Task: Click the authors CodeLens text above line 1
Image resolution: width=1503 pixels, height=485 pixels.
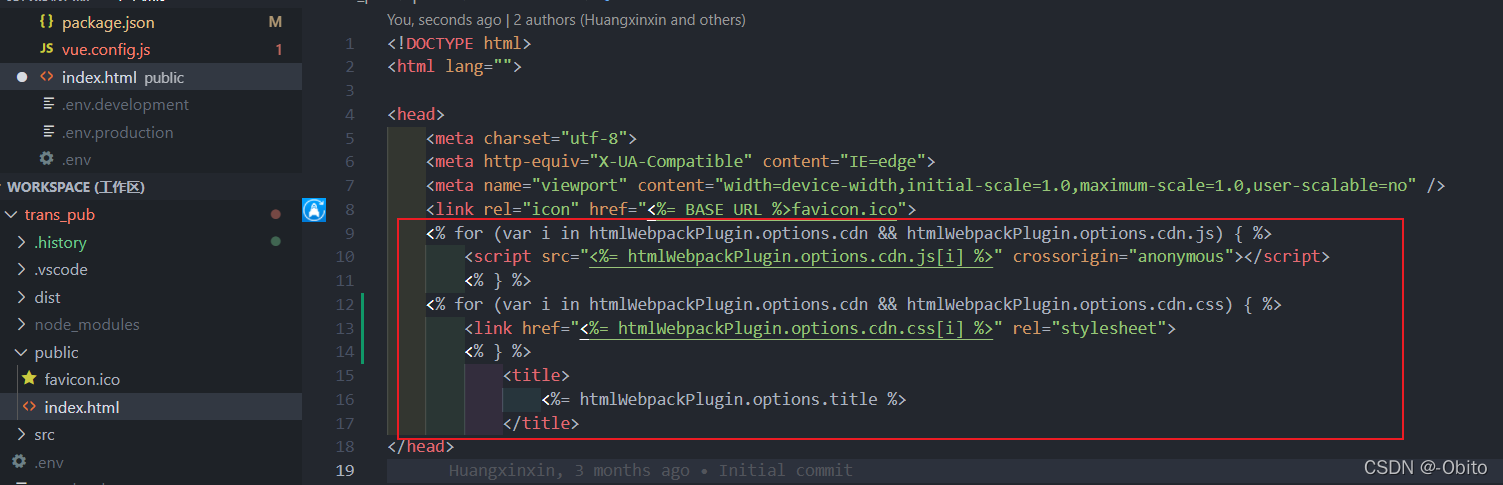Action: point(566,20)
